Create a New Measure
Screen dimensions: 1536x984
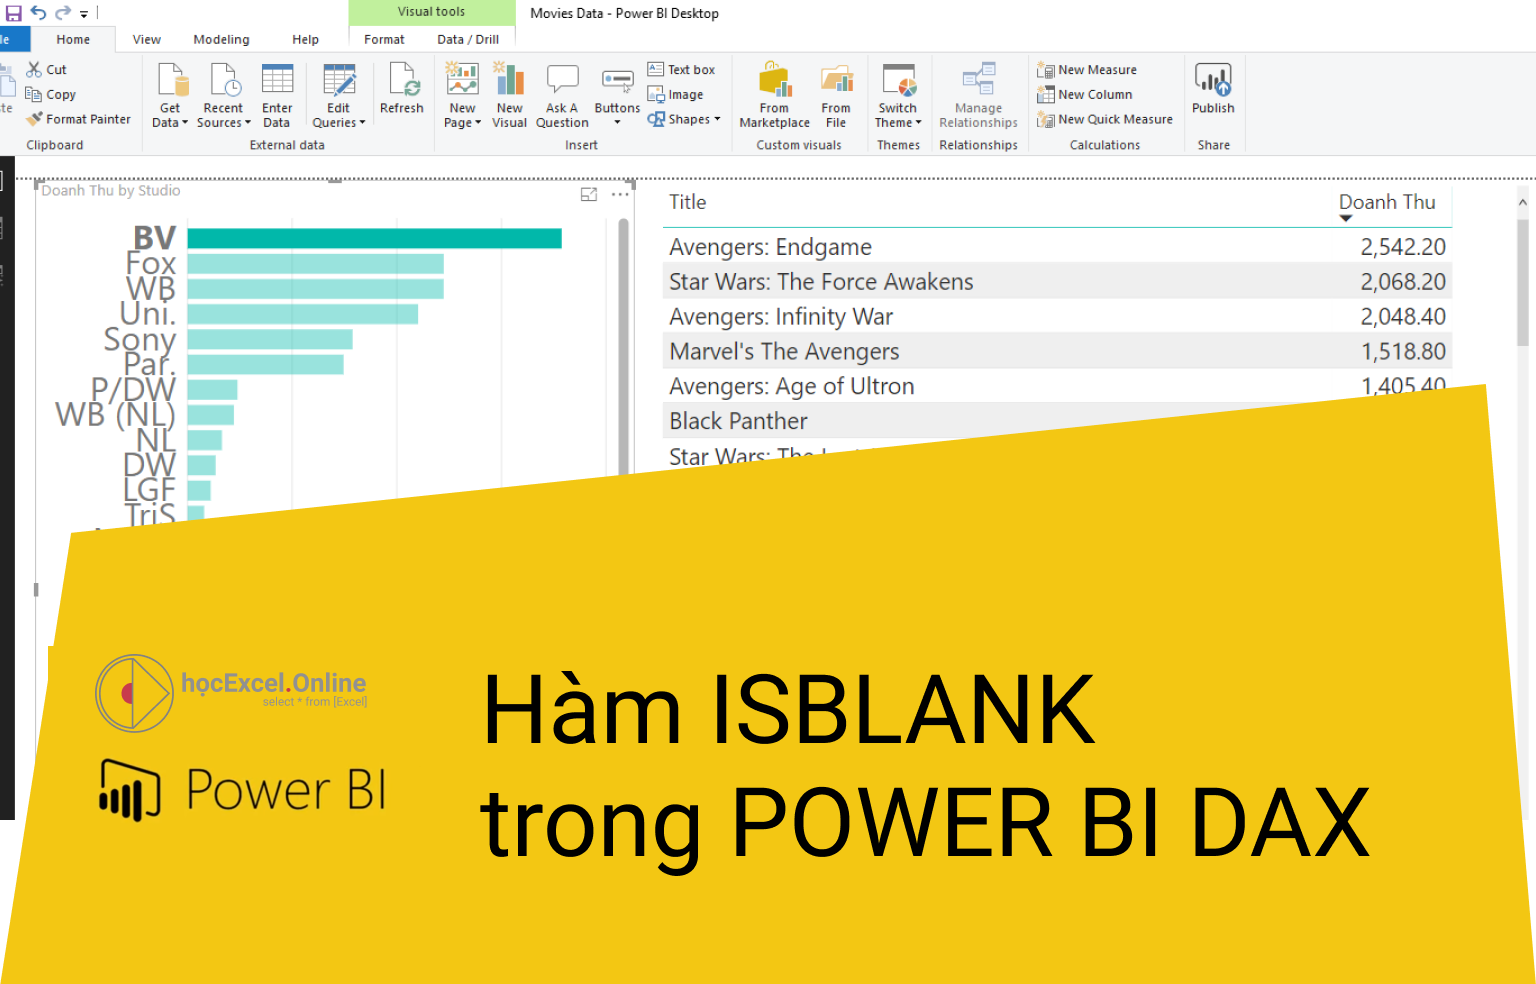pyautogui.click(x=1087, y=69)
